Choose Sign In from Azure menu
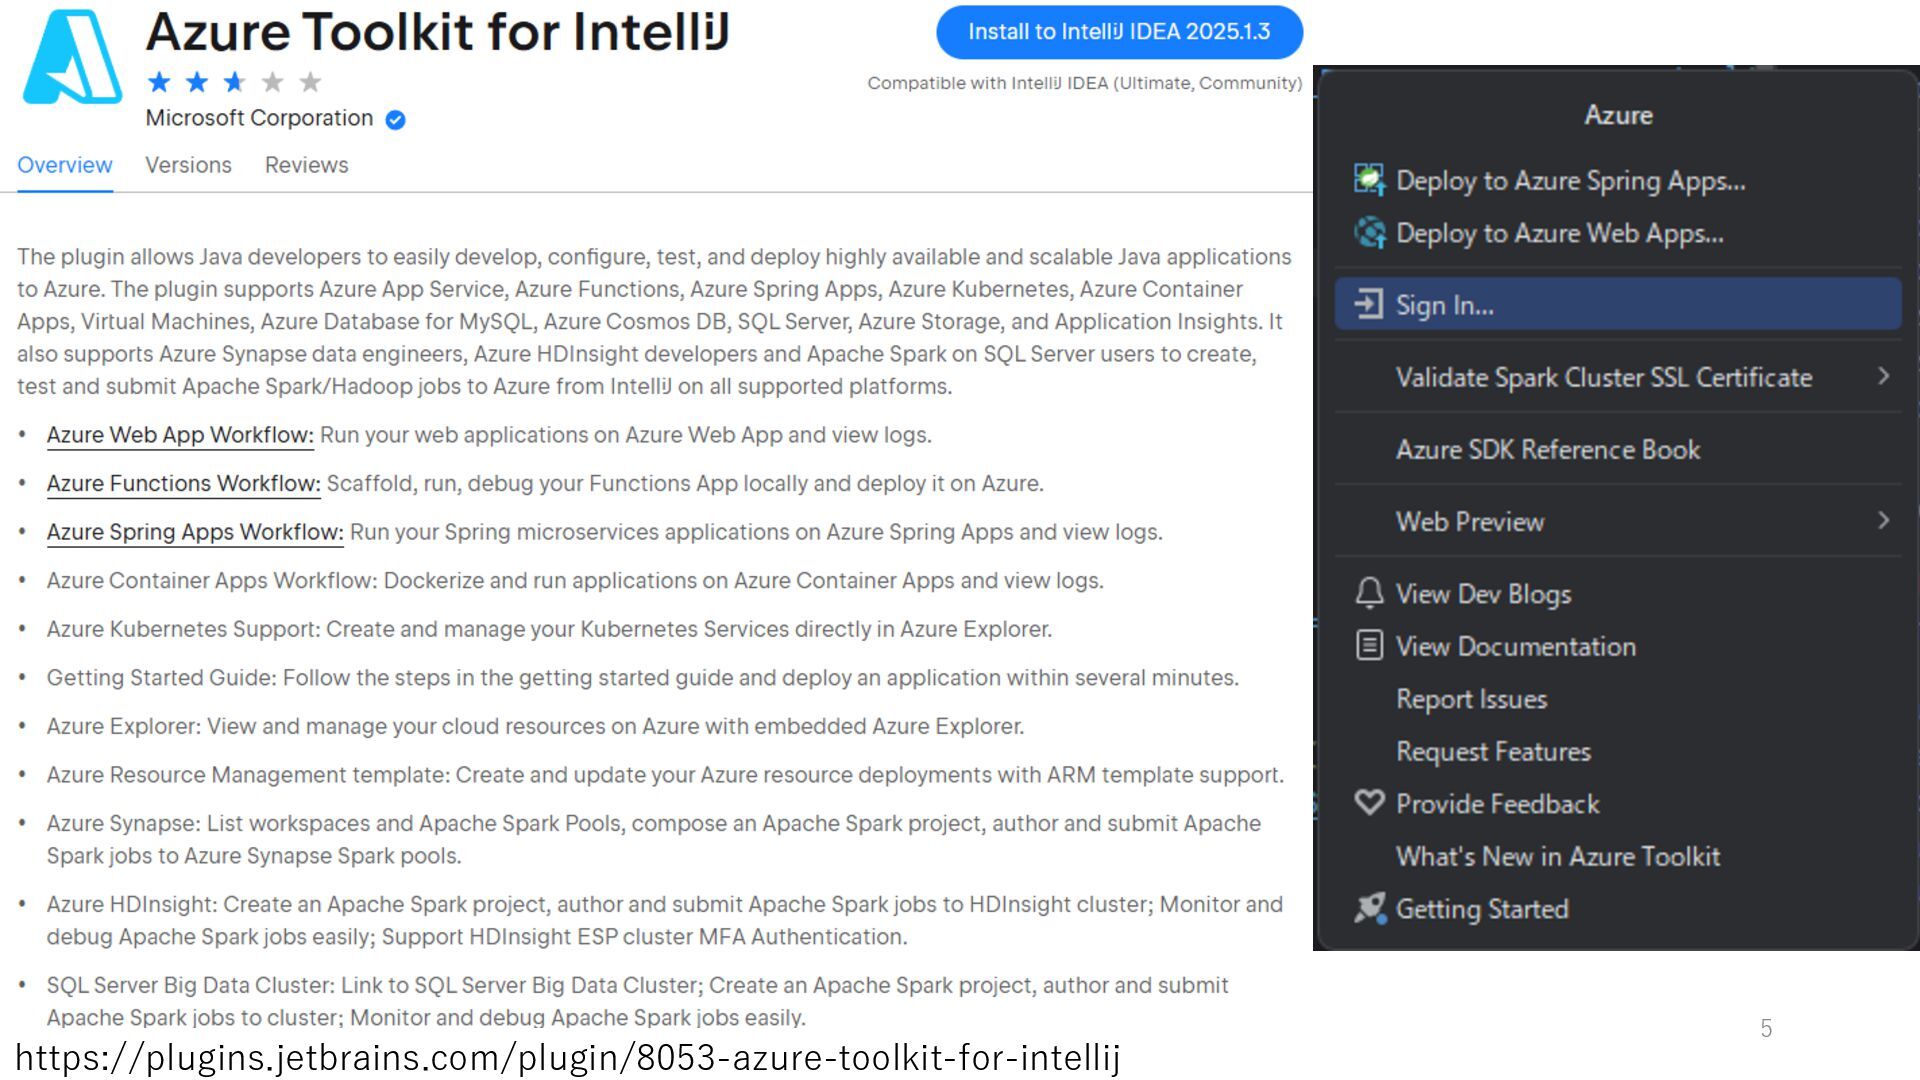 [1618, 304]
